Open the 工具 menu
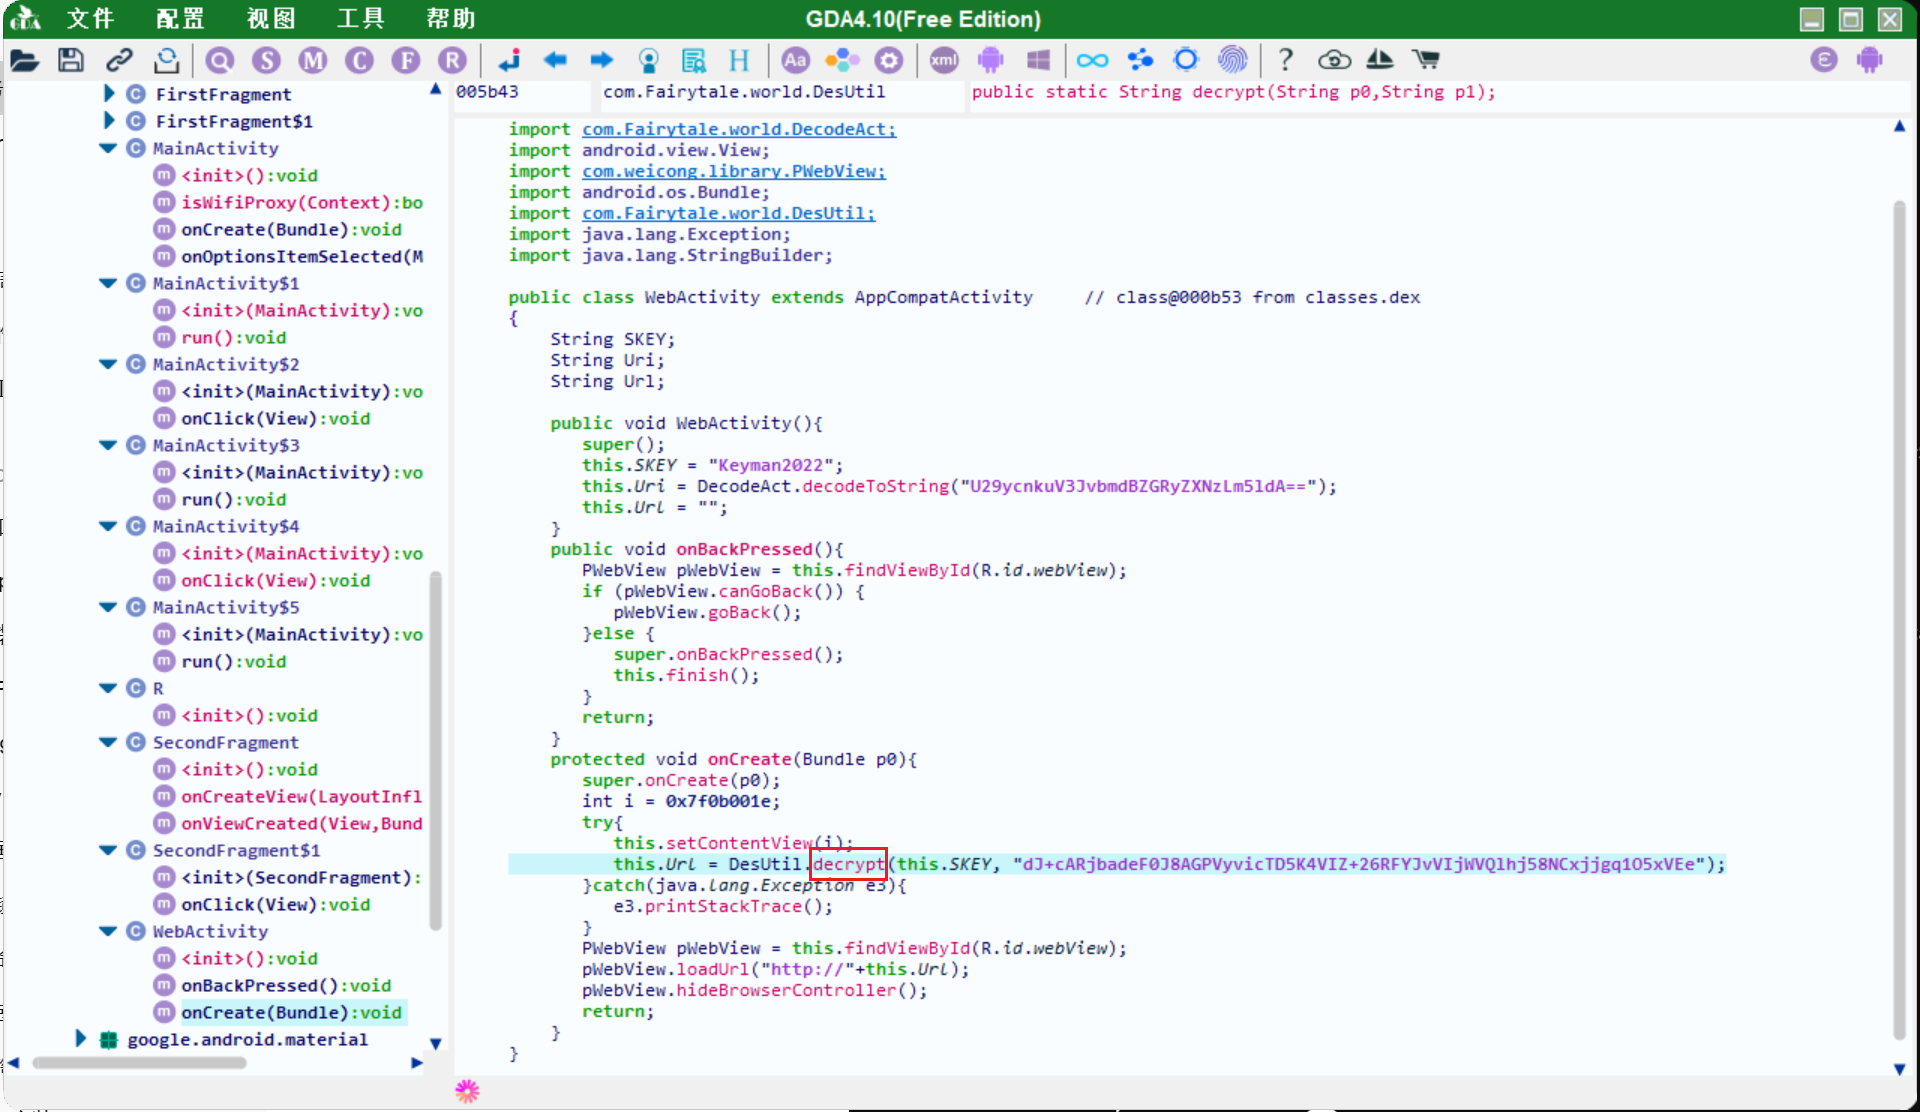 [360, 19]
